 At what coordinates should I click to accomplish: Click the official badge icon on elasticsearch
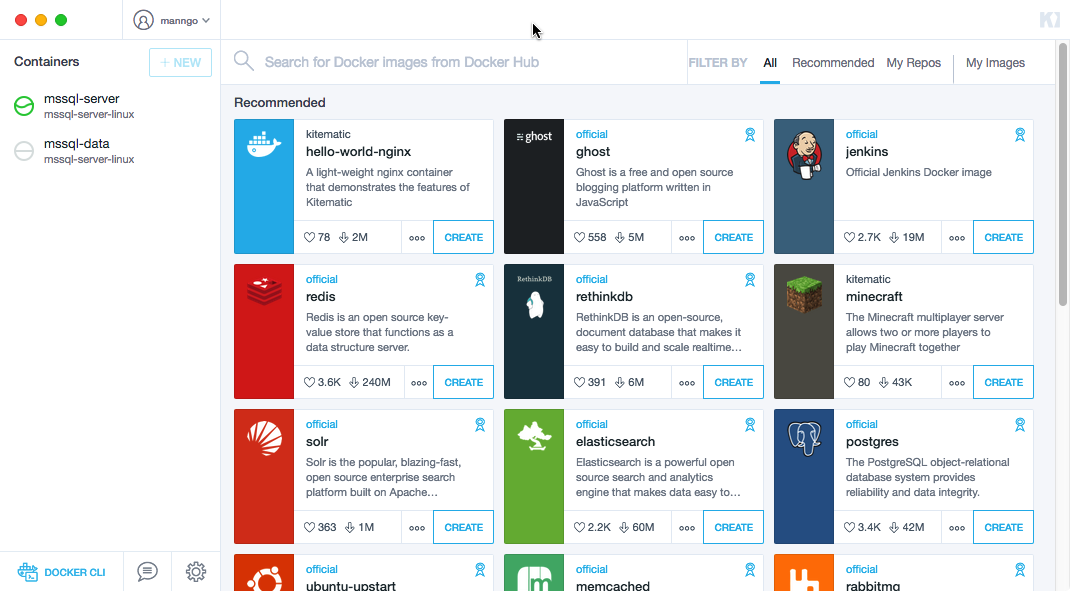click(750, 425)
